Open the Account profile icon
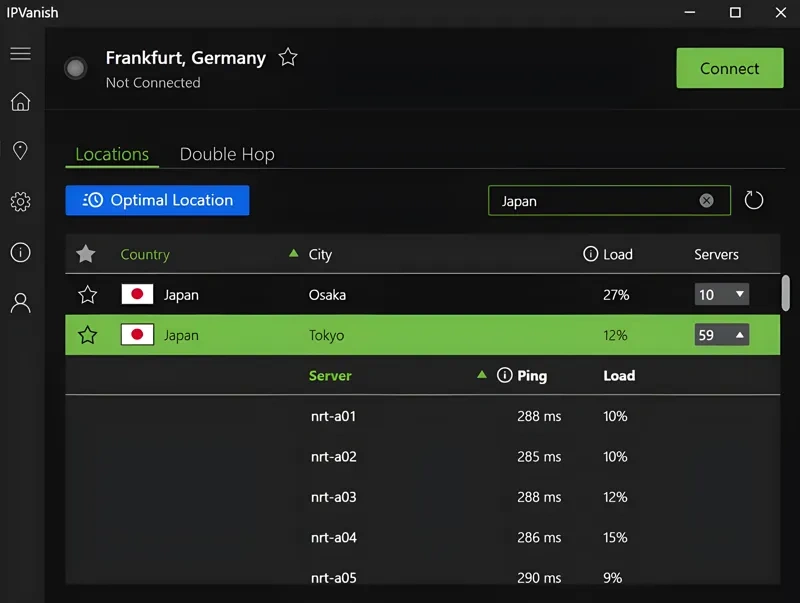The image size is (800, 603). (20, 303)
